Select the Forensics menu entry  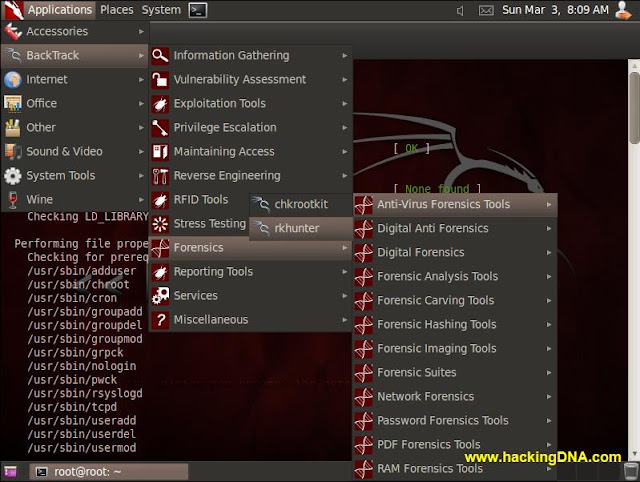click(x=250, y=248)
